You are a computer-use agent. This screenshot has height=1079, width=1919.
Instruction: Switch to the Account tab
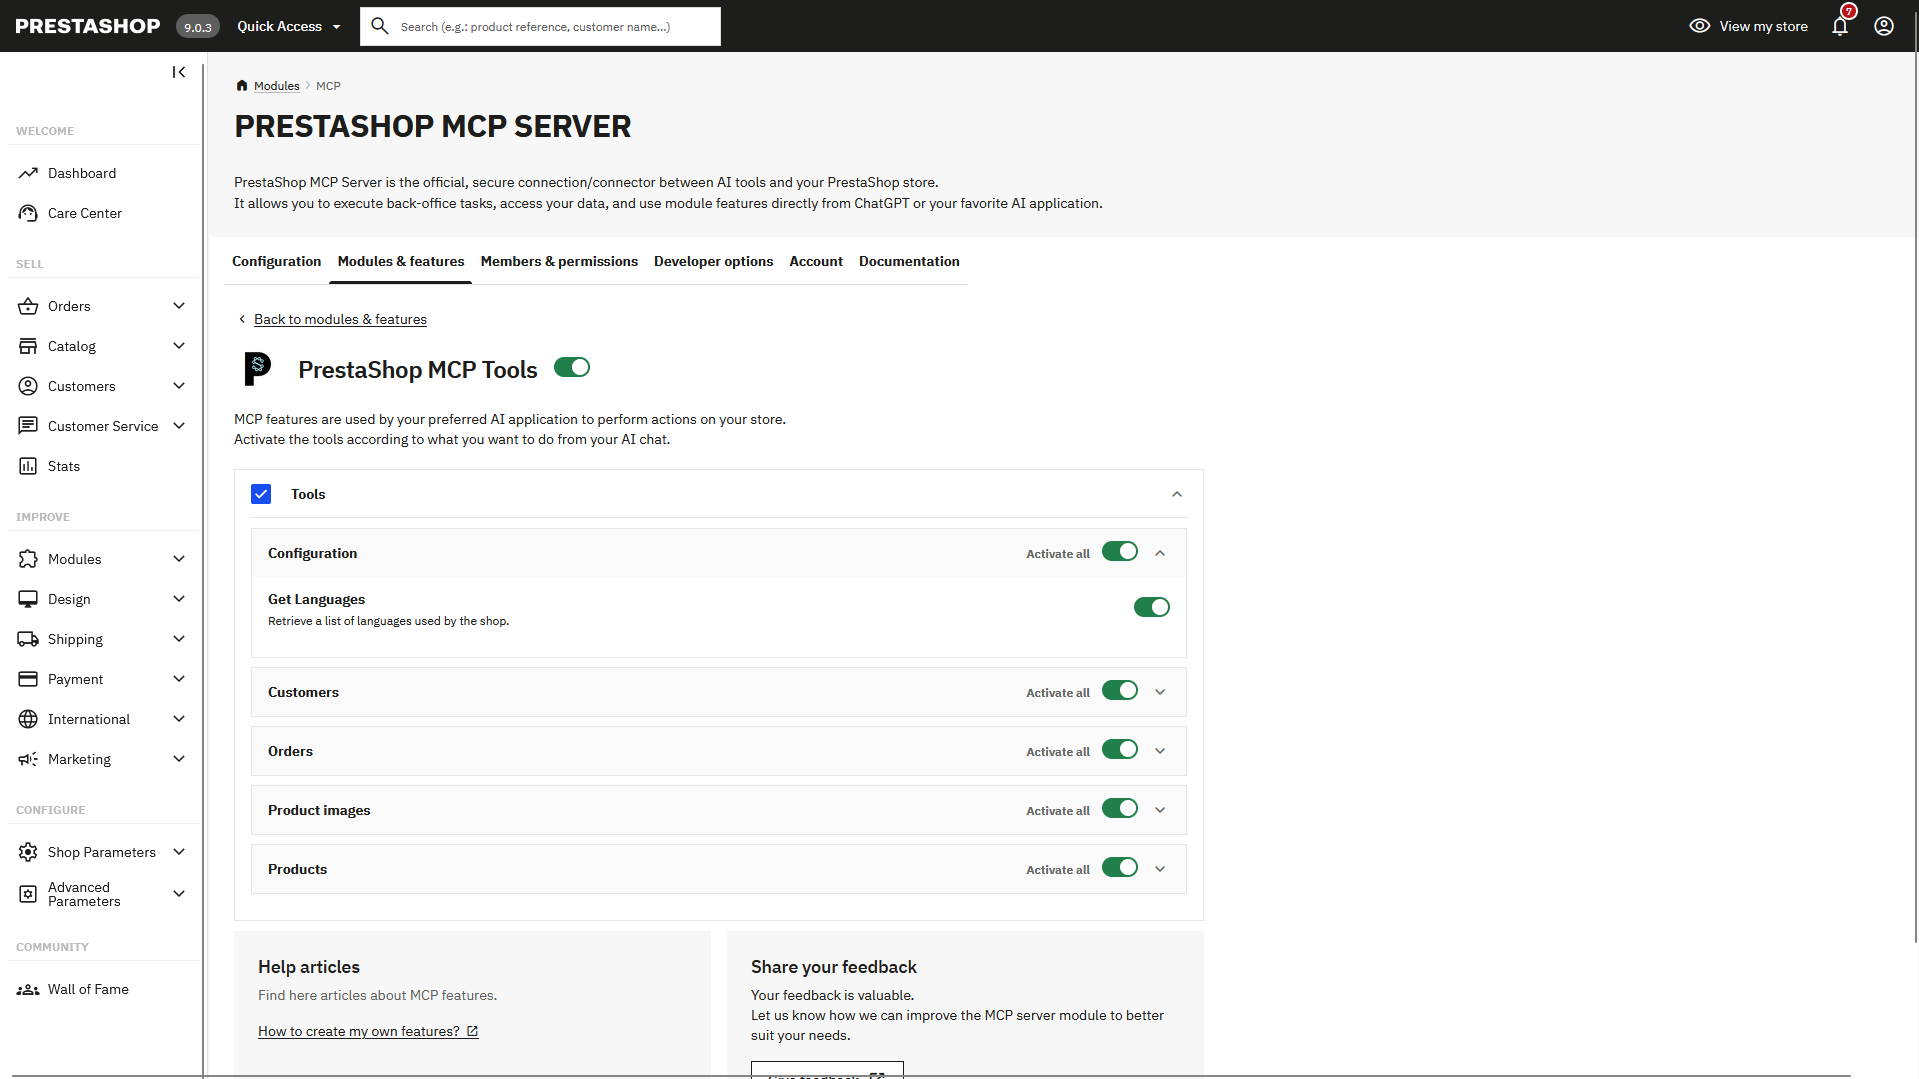[x=816, y=261]
